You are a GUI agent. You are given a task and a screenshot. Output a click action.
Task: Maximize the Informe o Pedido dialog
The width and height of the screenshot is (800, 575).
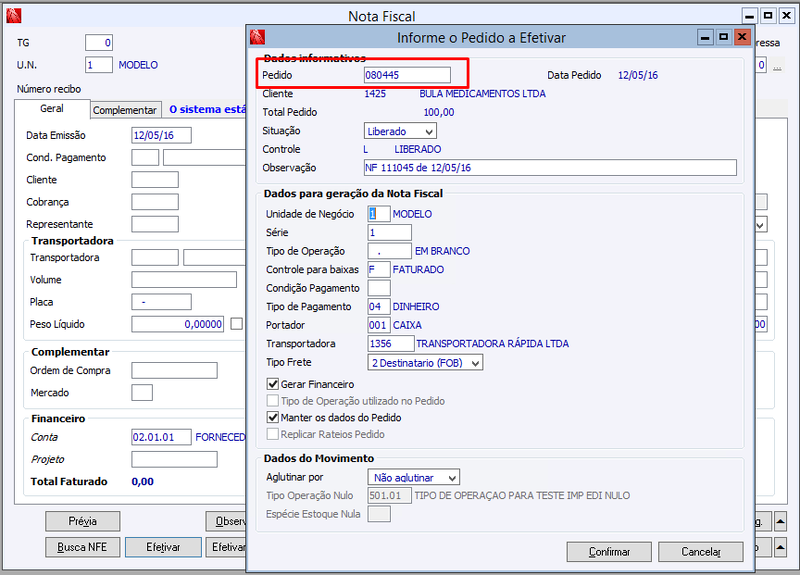point(723,37)
